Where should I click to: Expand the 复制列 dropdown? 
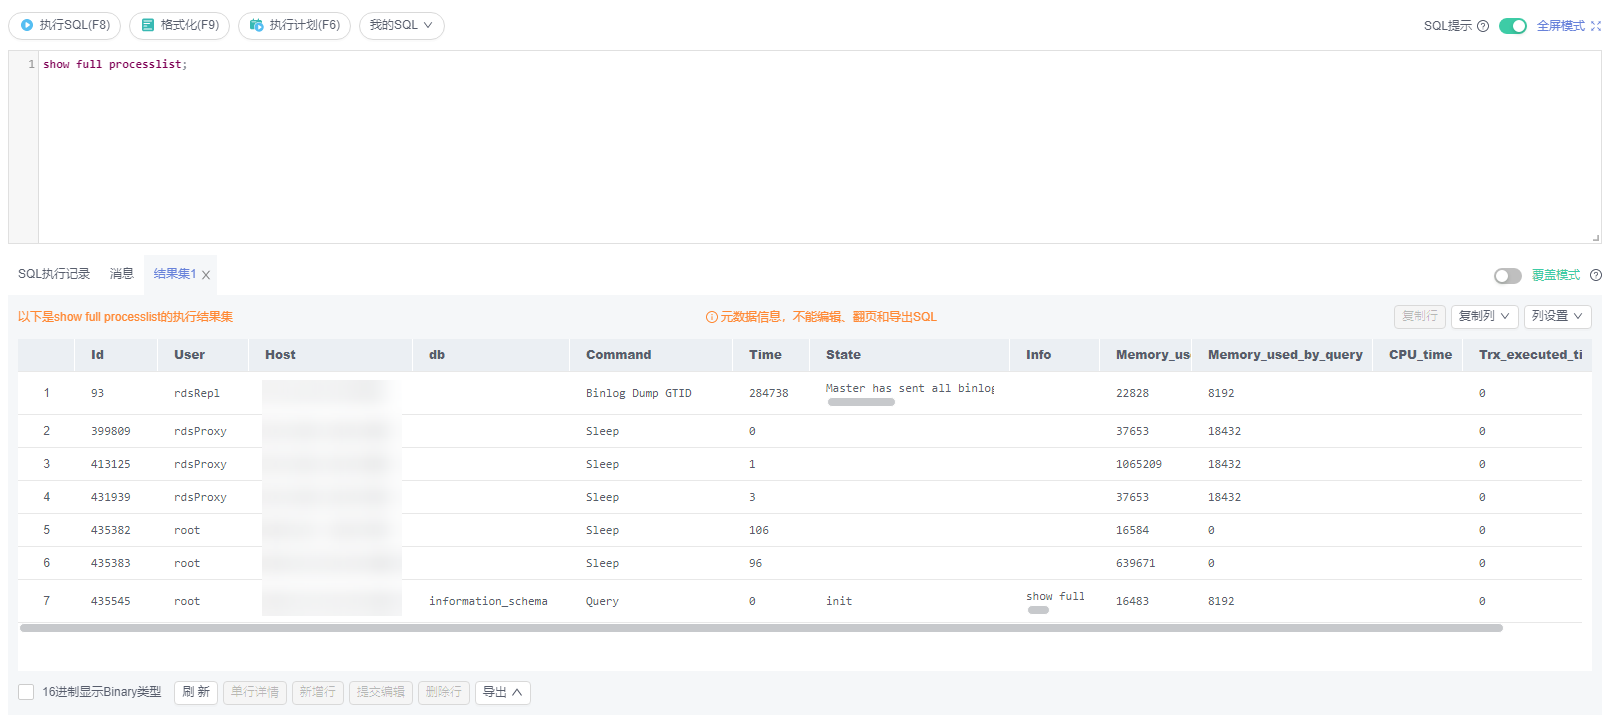pyautogui.click(x=1484, y=316)
